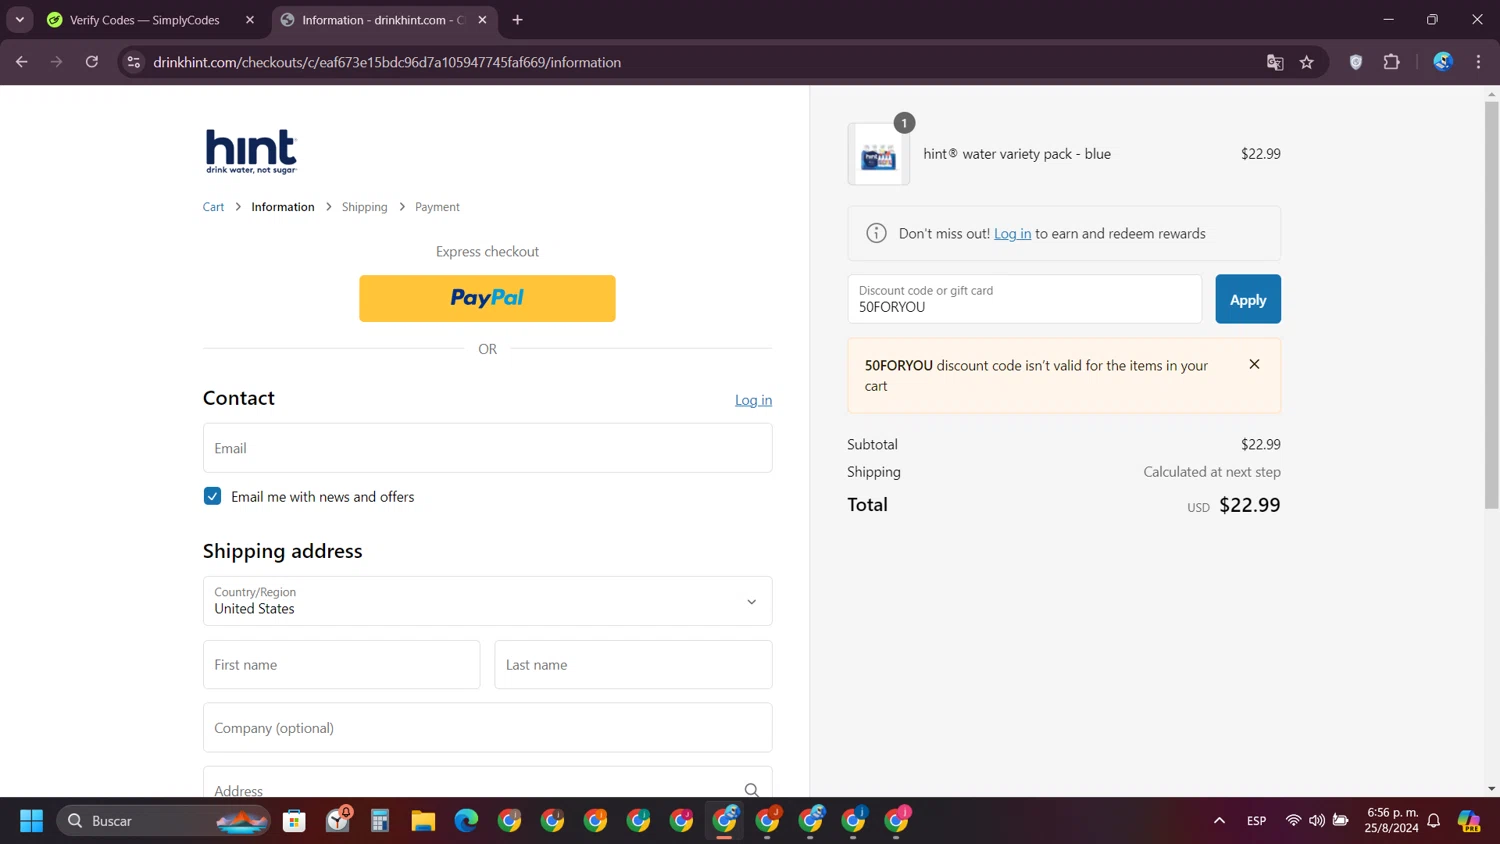
Task: Pay with PayPal express checkout
Action: [x=487, y=298]
